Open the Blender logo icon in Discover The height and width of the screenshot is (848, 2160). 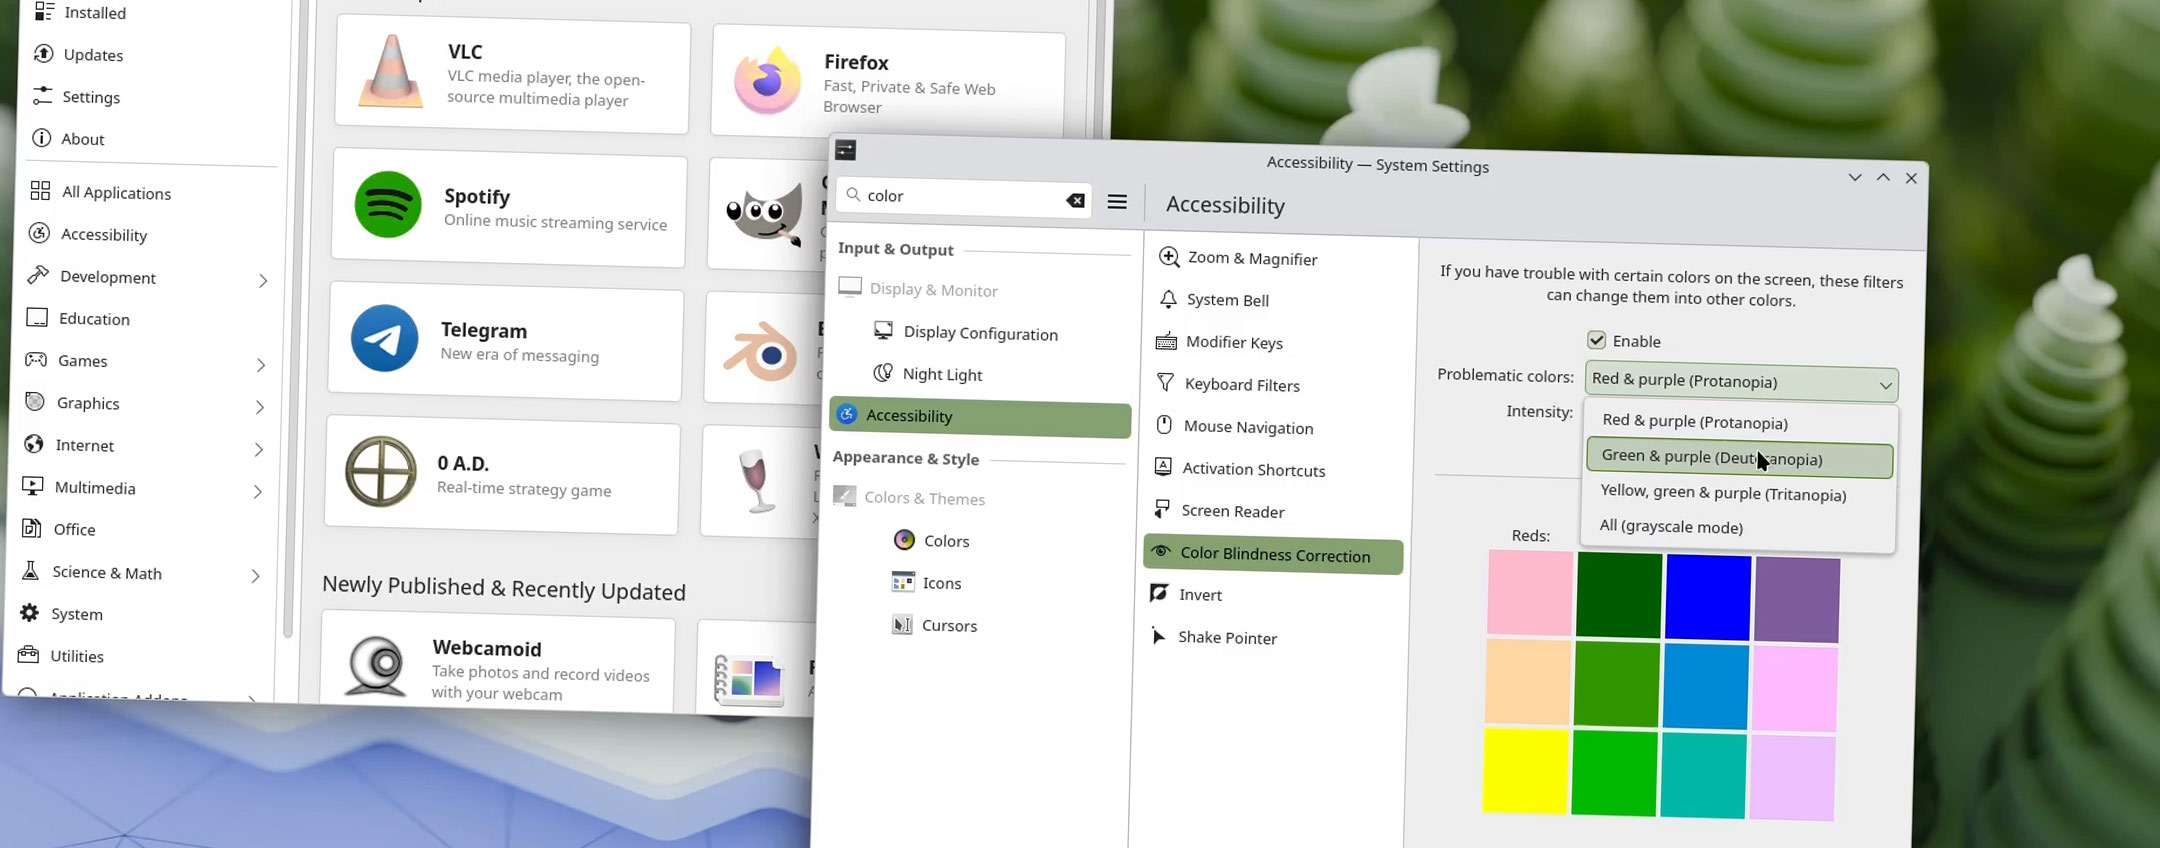[x=760, y=351]
